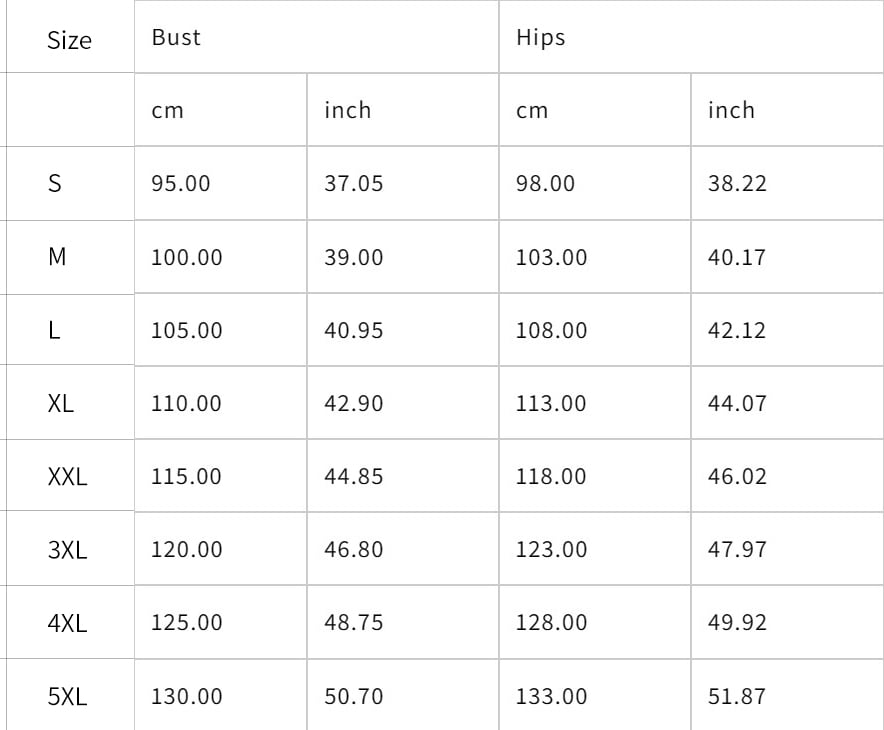Click the Size column header
Screen dimensions: 884x730
click(x=69, y=40)
